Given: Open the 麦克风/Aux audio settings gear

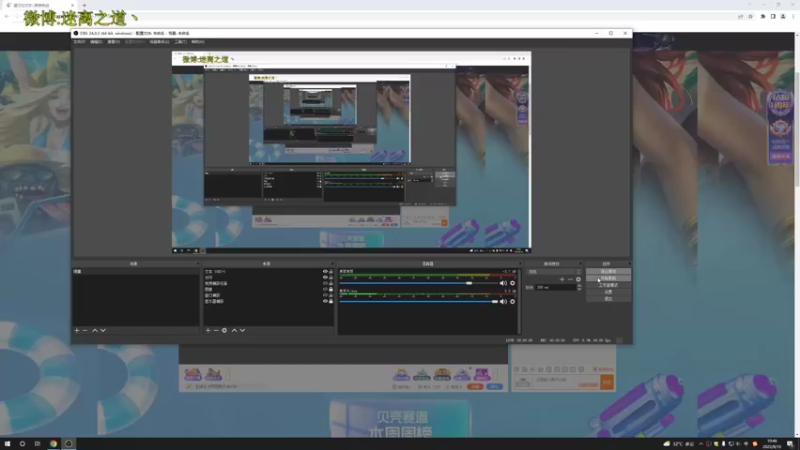Looking at the screenshot, I should point(512,302).
